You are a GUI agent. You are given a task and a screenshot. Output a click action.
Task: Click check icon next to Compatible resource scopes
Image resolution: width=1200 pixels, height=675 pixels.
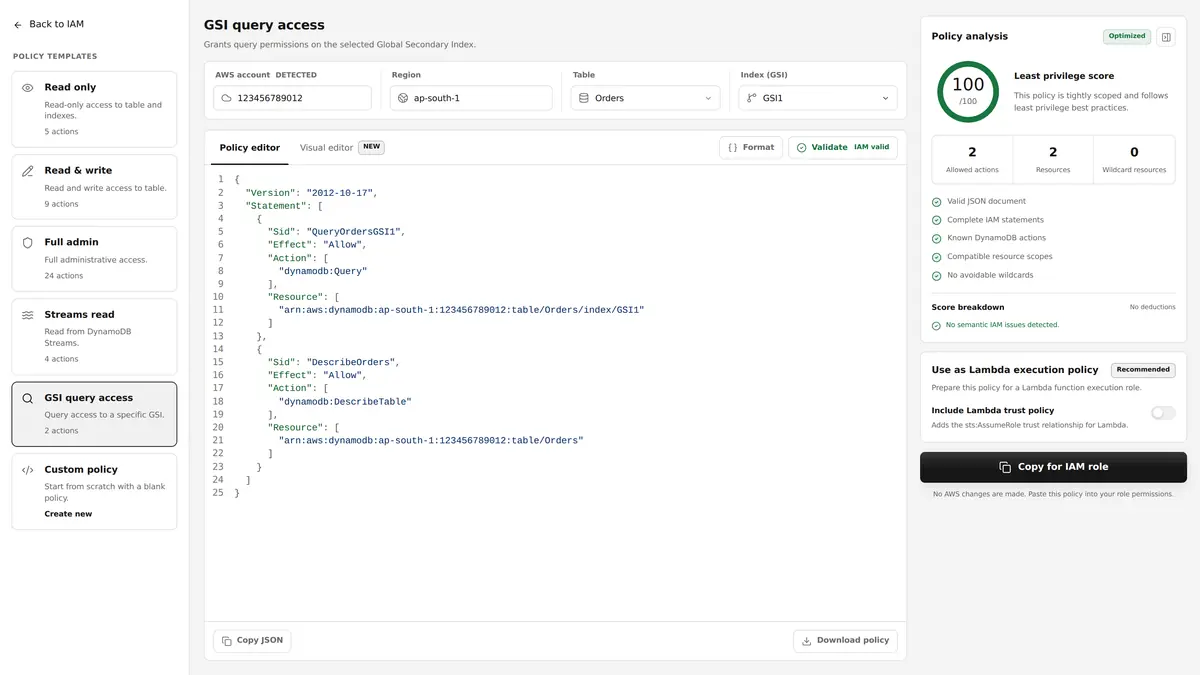pyautogui.click(x=937, y=257)
